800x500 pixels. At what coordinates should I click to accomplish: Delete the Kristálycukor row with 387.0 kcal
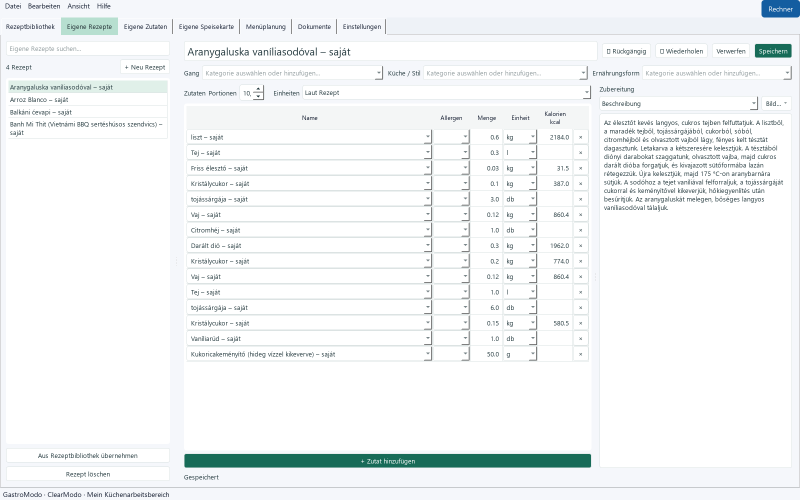580,184
